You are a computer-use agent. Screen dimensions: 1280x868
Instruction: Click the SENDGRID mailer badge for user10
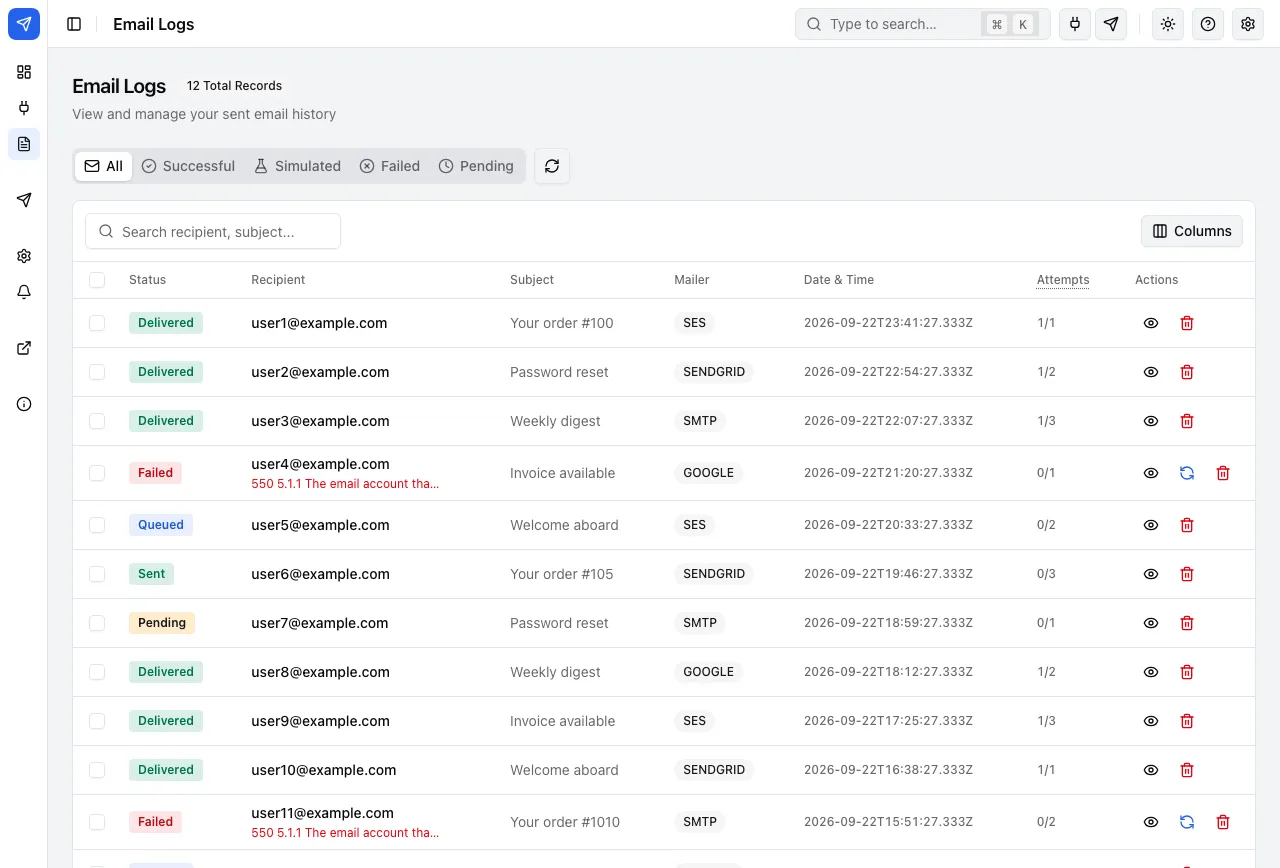pos(714,770)
